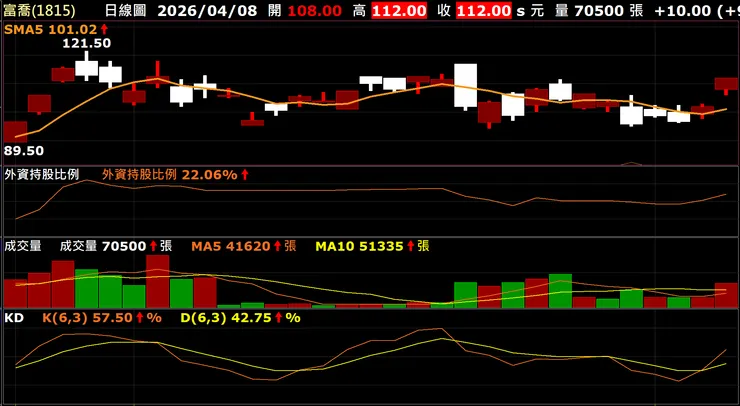Screen dimensions: 740x406
Task: Click the white 外資持股比例 panel title
Action: coord(42,175)
